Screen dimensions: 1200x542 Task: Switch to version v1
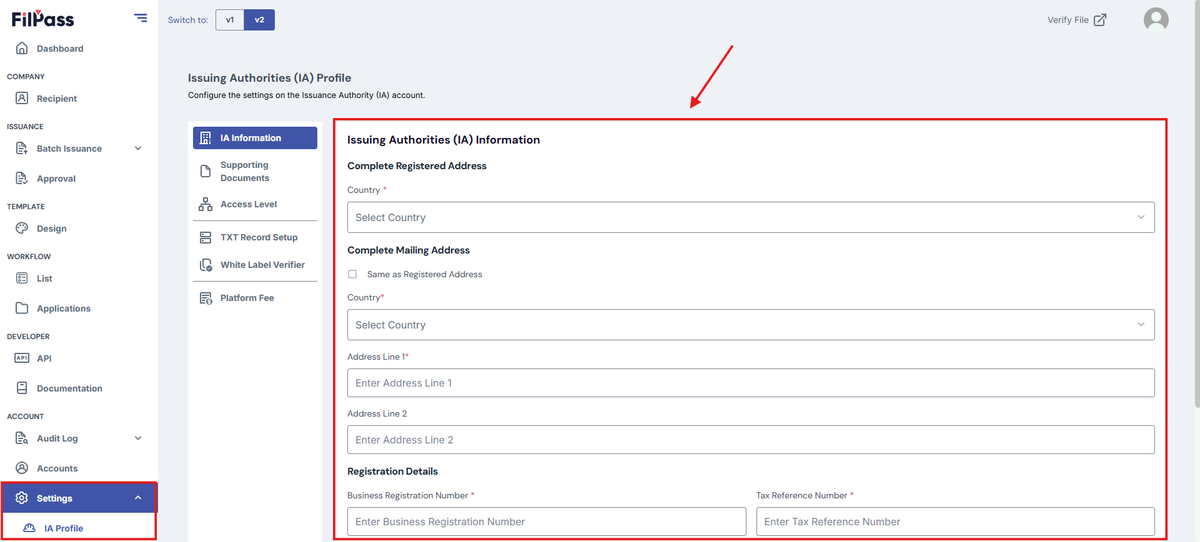pos(230,19)
